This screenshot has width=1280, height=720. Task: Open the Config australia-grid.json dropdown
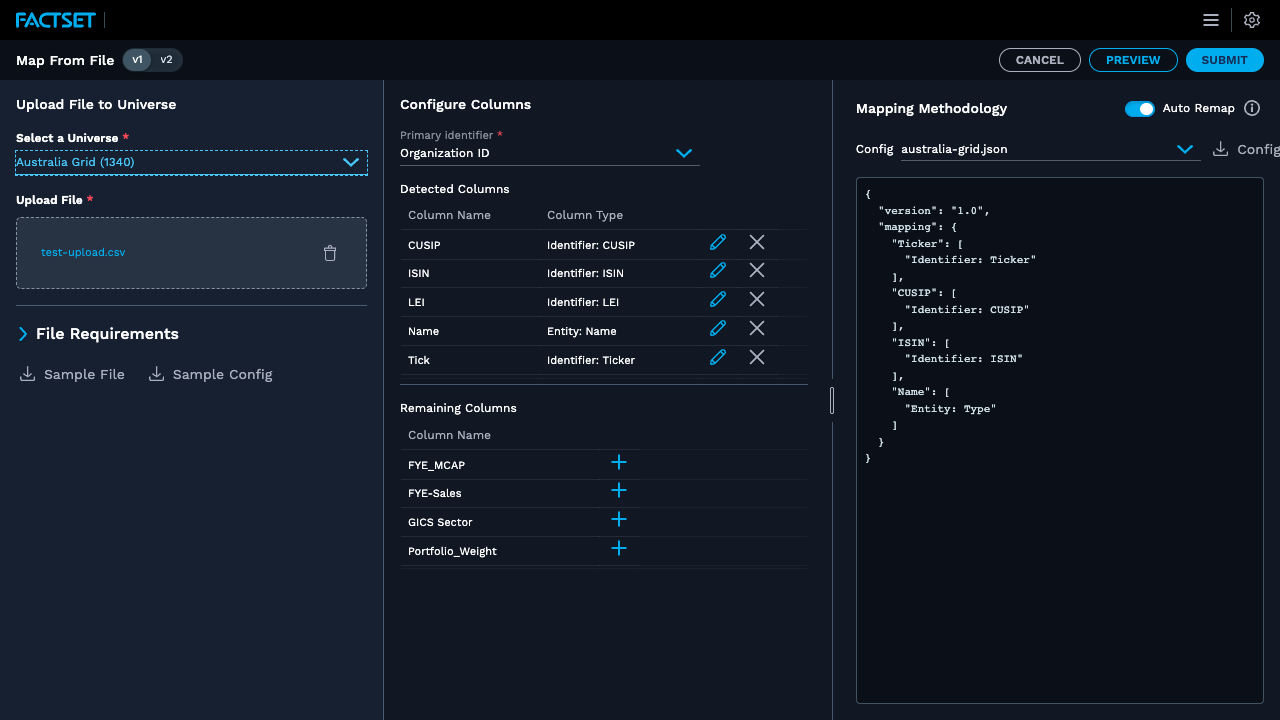1050,149
